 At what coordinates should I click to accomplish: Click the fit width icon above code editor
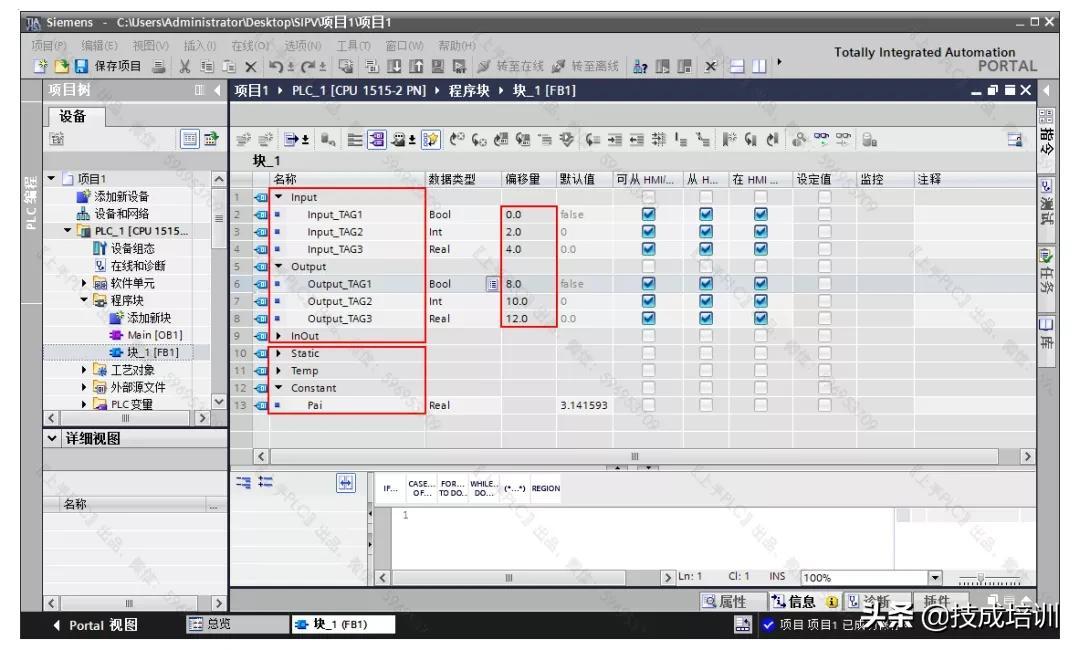pos(346,483)
